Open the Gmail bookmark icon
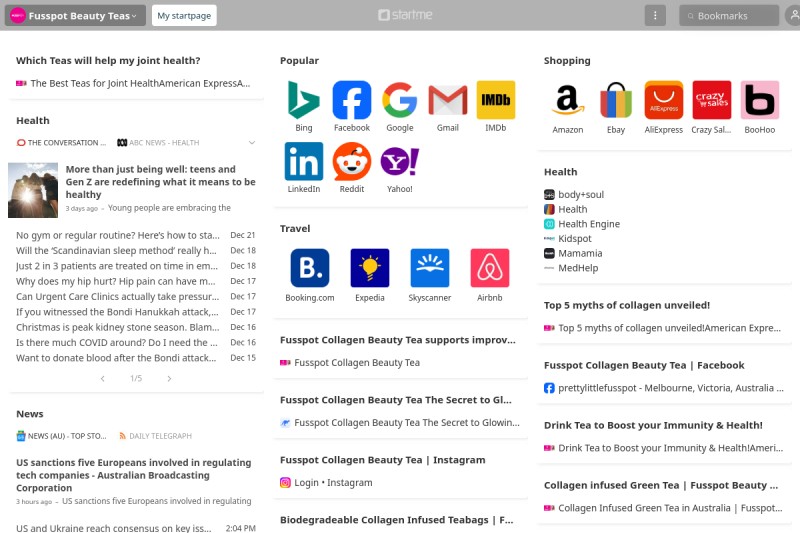 [447, 100]
